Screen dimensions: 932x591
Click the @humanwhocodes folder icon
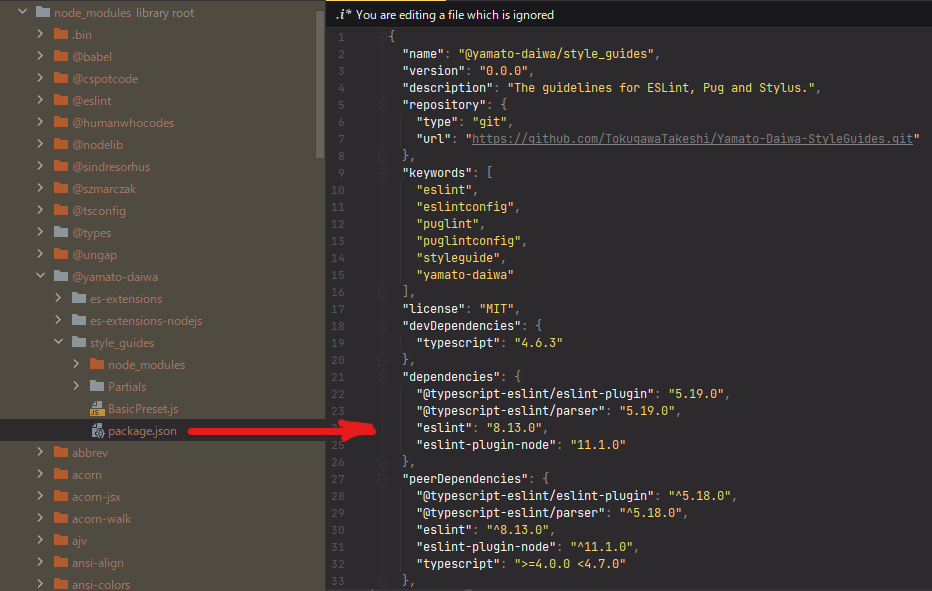click(61, 122)
